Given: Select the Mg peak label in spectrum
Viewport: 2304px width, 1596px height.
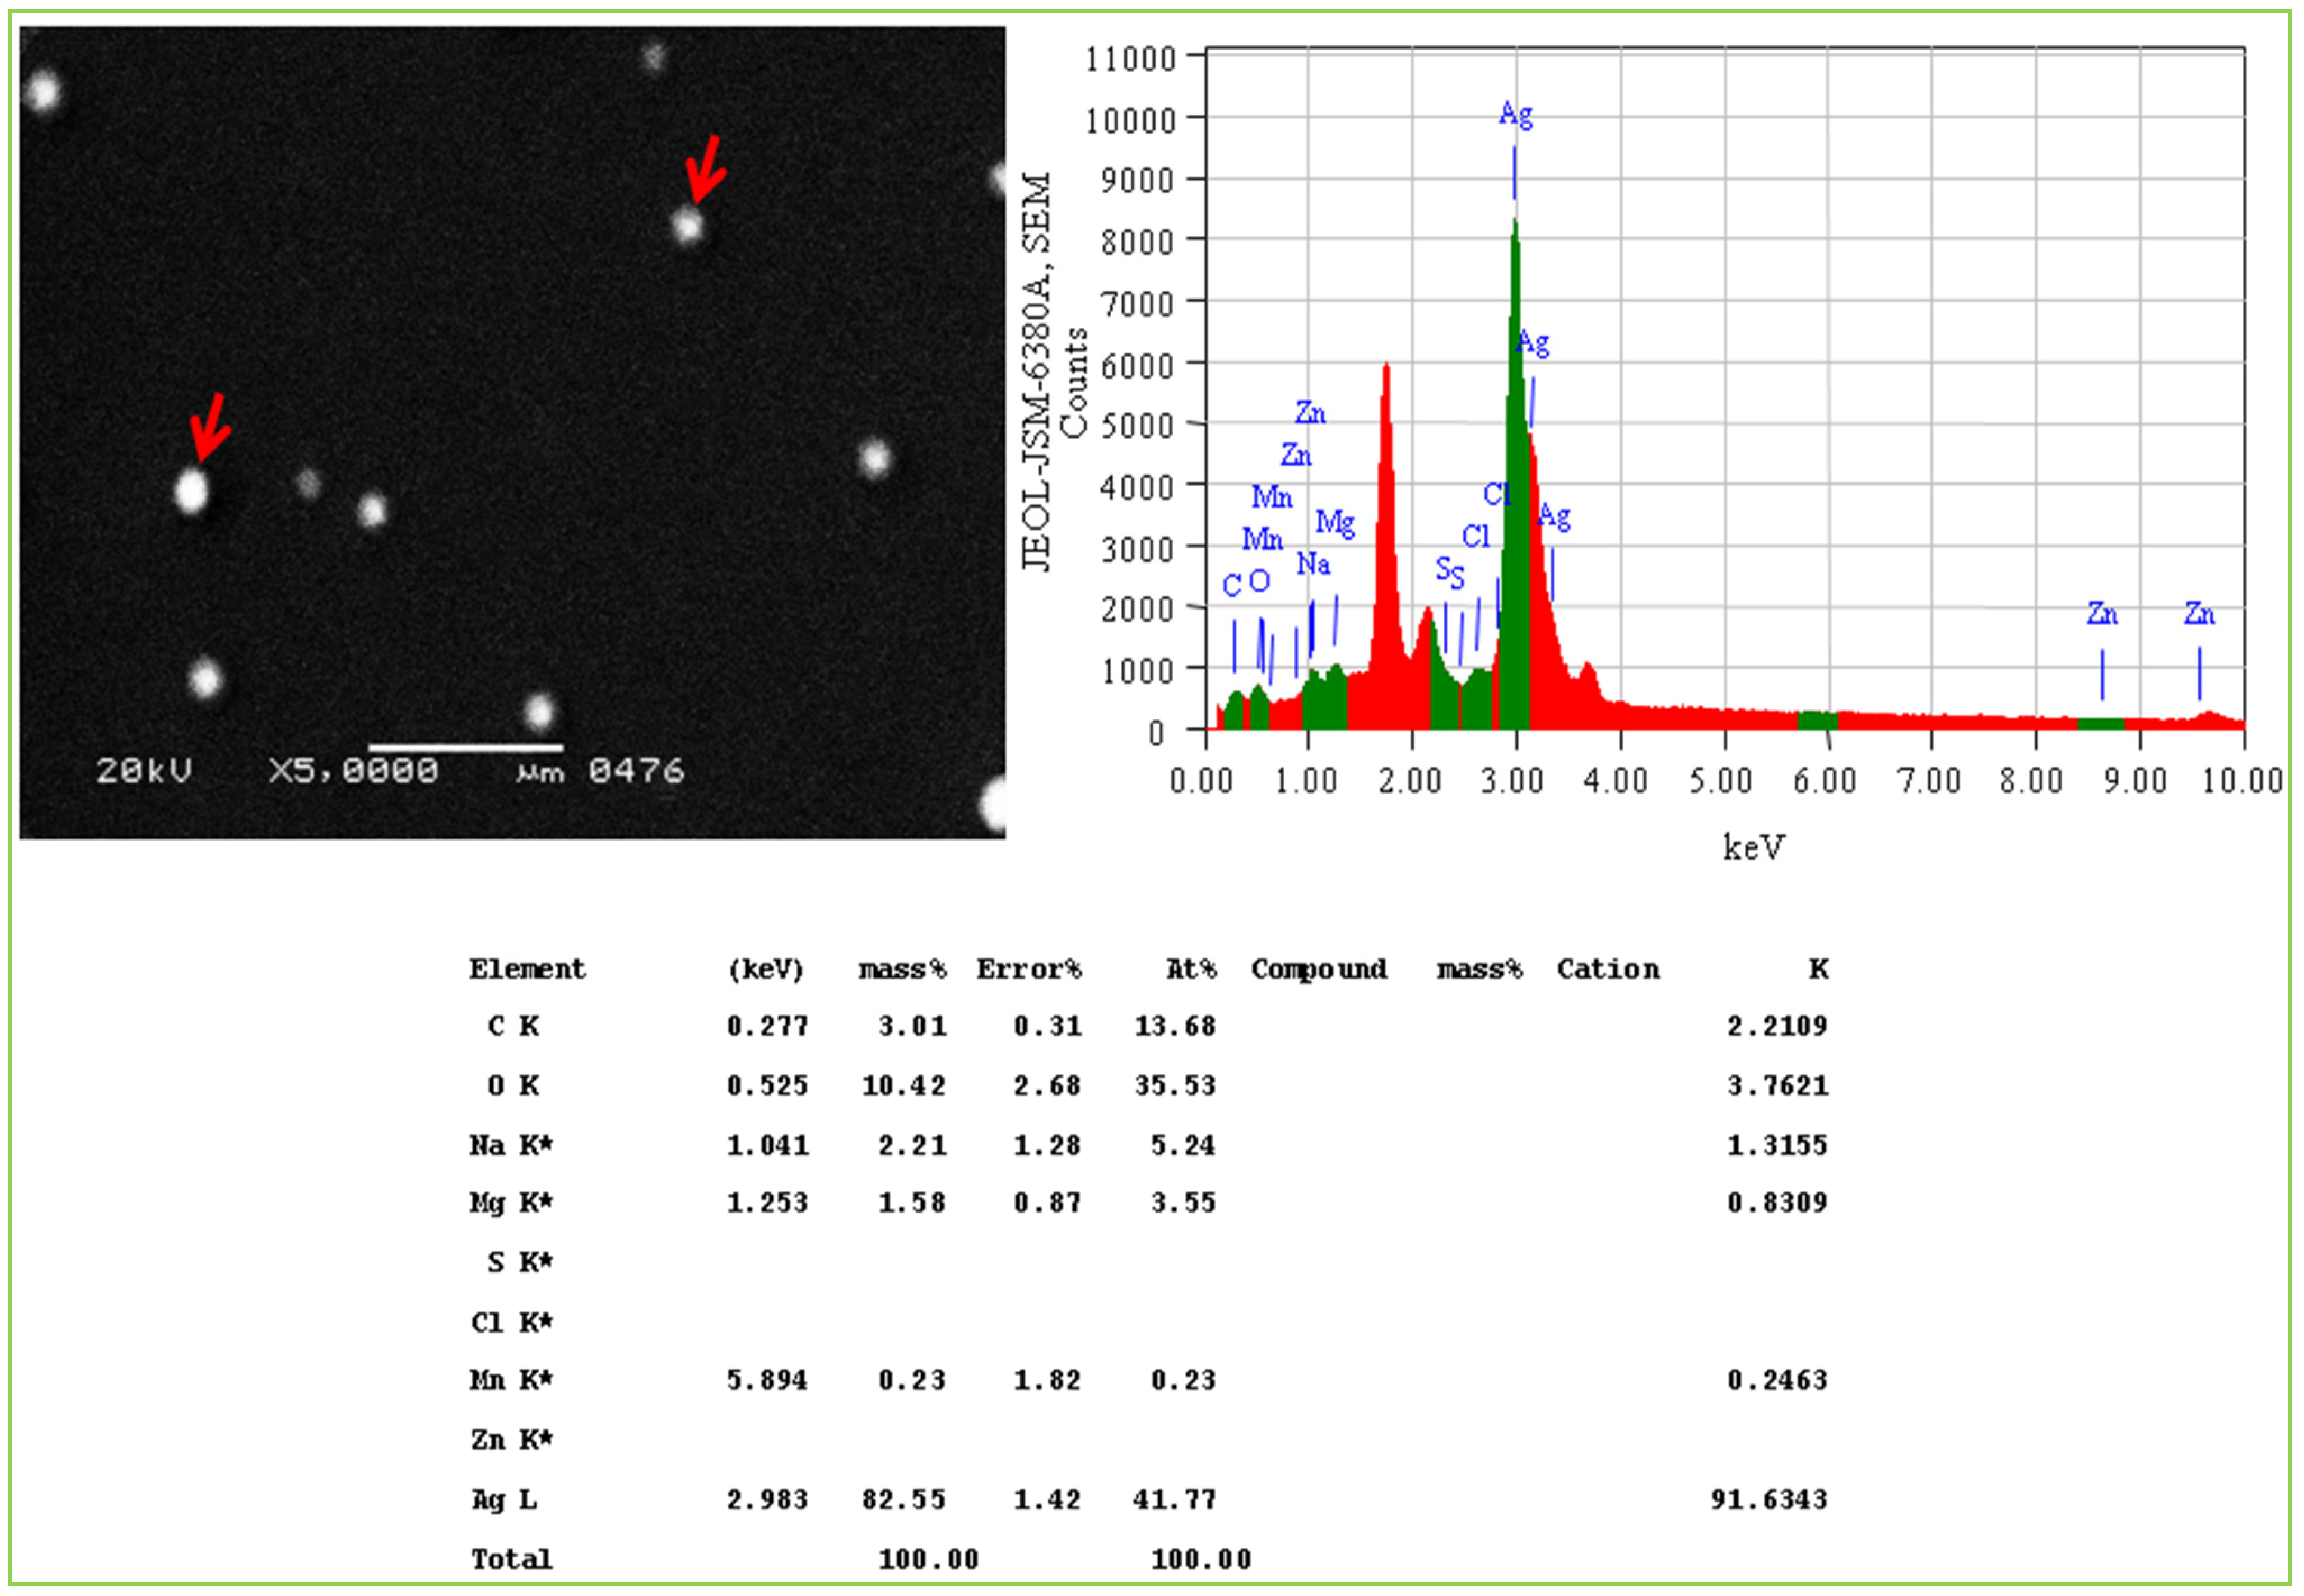Looking at the screenshot, I should tap(1335, 522).
